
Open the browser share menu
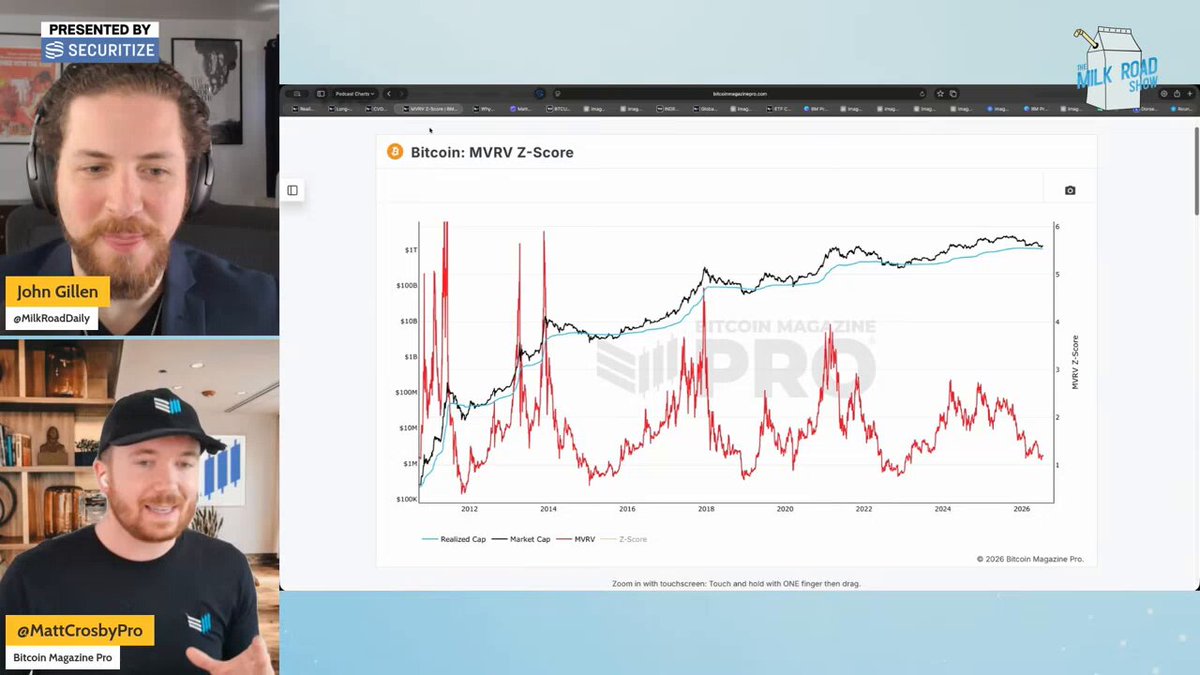pyautogui.click(x=1176, y=94)
